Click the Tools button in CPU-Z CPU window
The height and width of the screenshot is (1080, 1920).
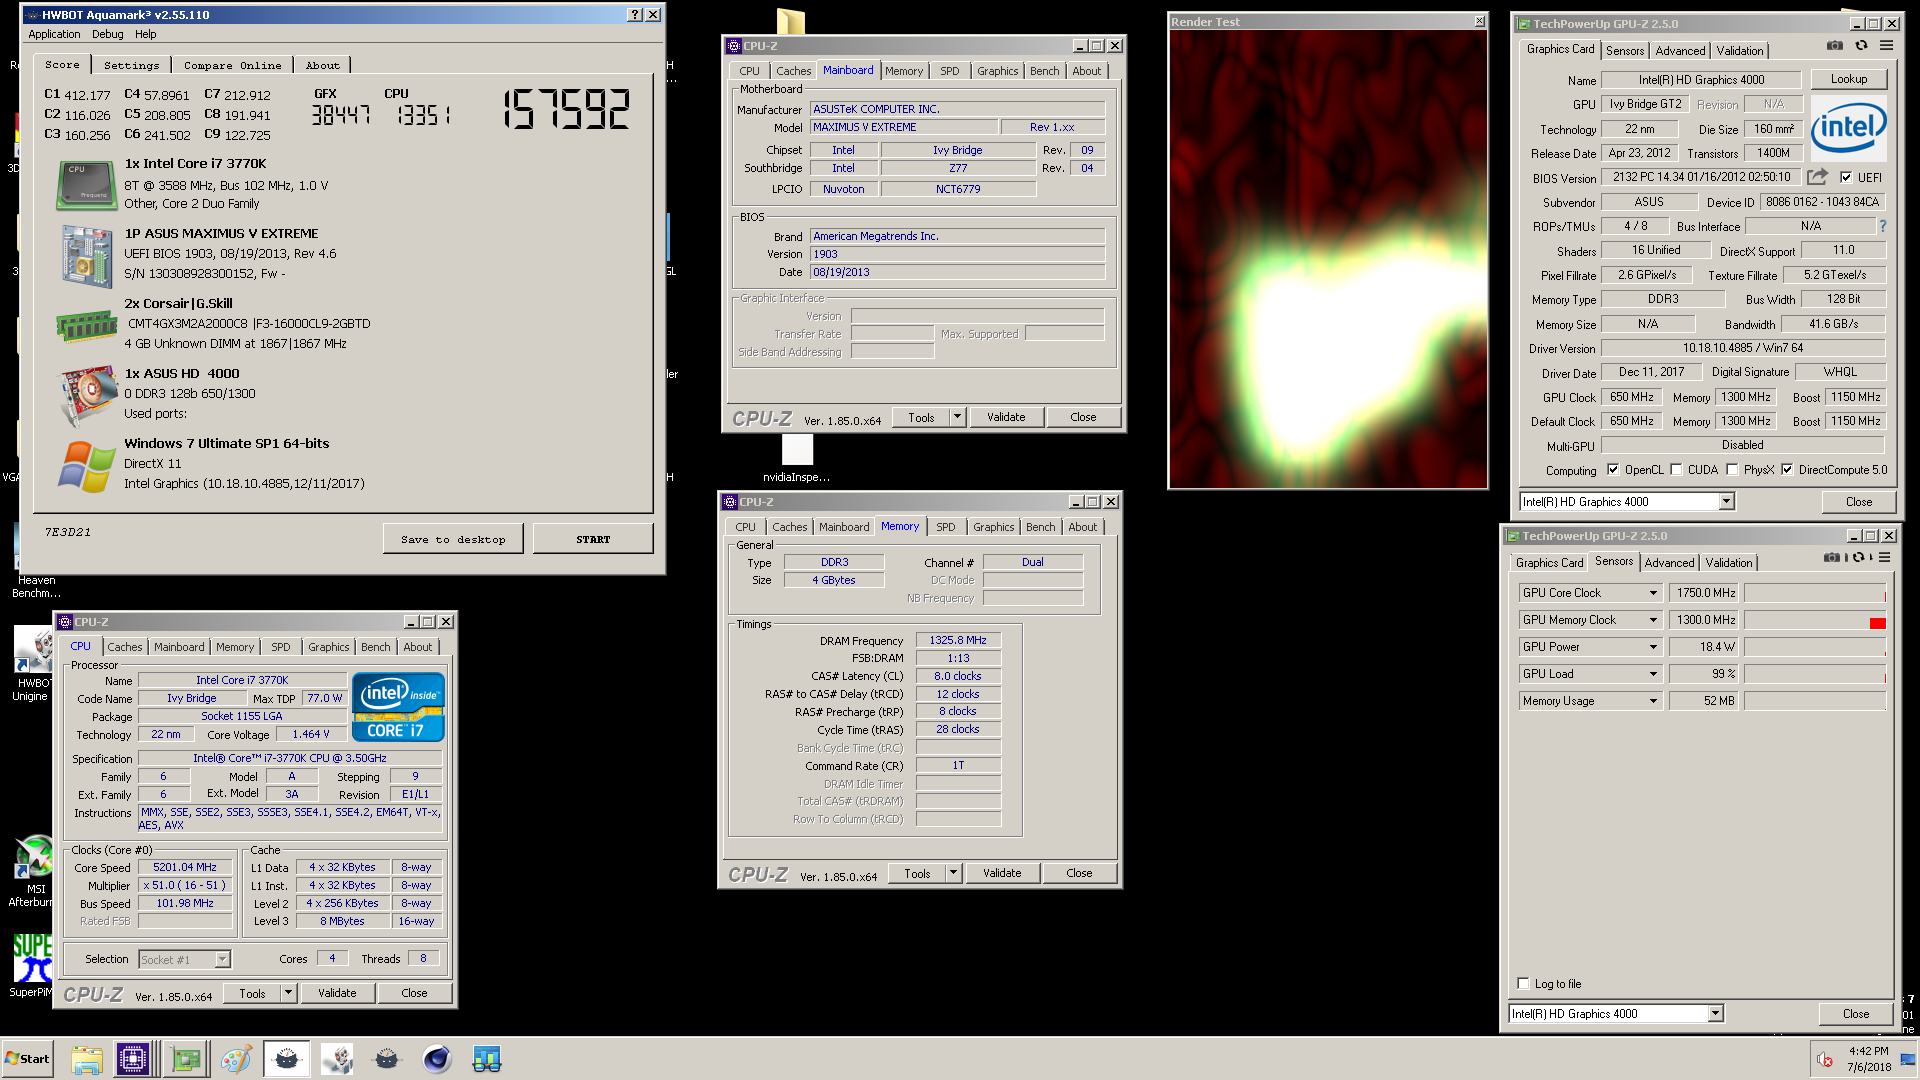tap(252, 993)
